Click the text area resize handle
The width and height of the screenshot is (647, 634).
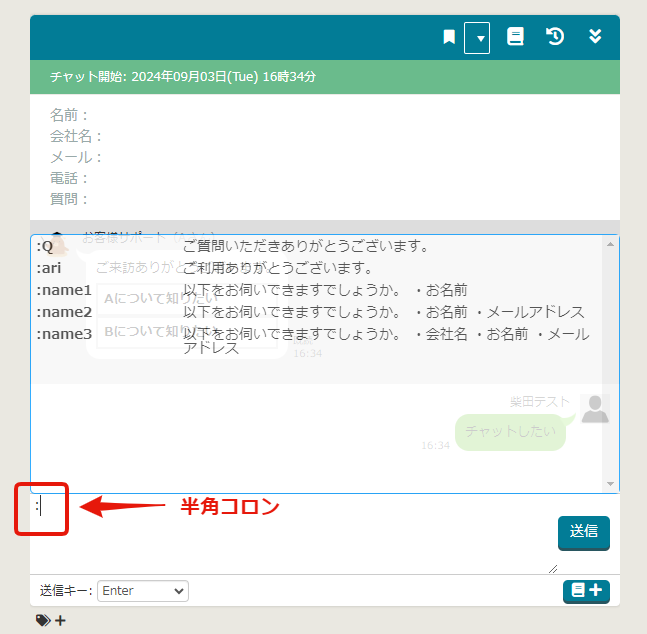tap(553, 569)
